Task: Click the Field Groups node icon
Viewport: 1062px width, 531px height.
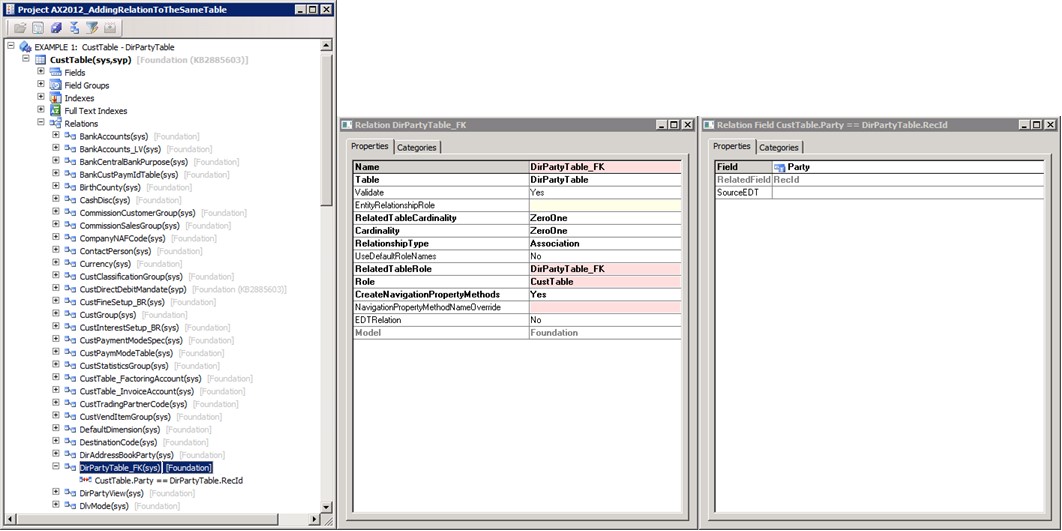Action: (x=56, y=86)
